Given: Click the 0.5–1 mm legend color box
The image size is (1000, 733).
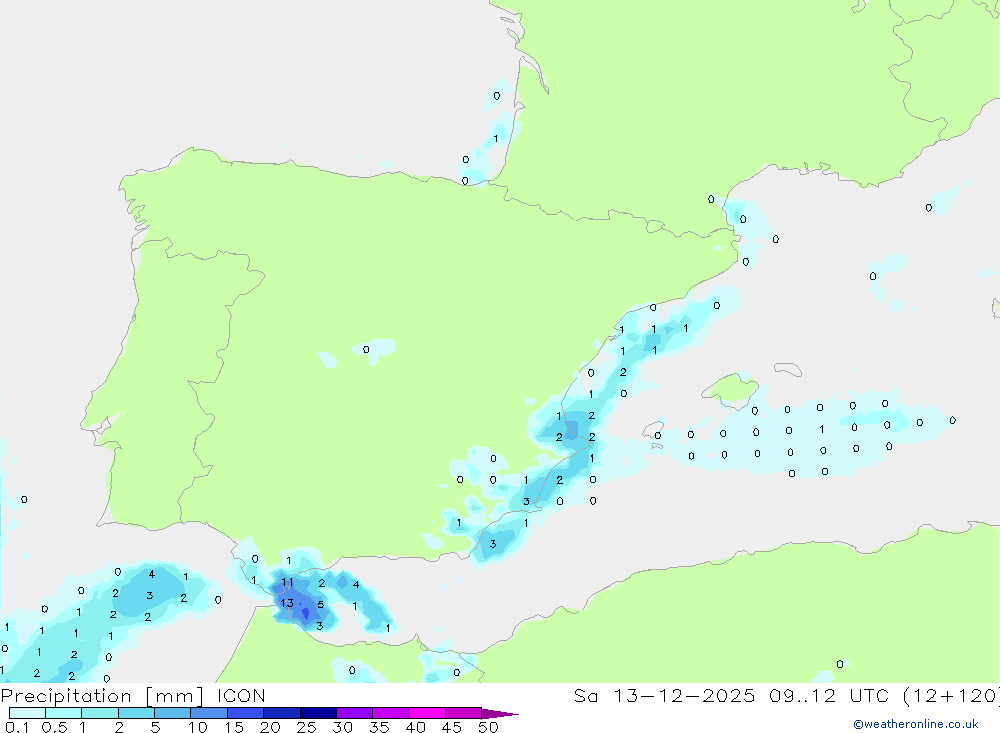Looking at the screenshot, I should pyautogui.click(x=63, y=713).
